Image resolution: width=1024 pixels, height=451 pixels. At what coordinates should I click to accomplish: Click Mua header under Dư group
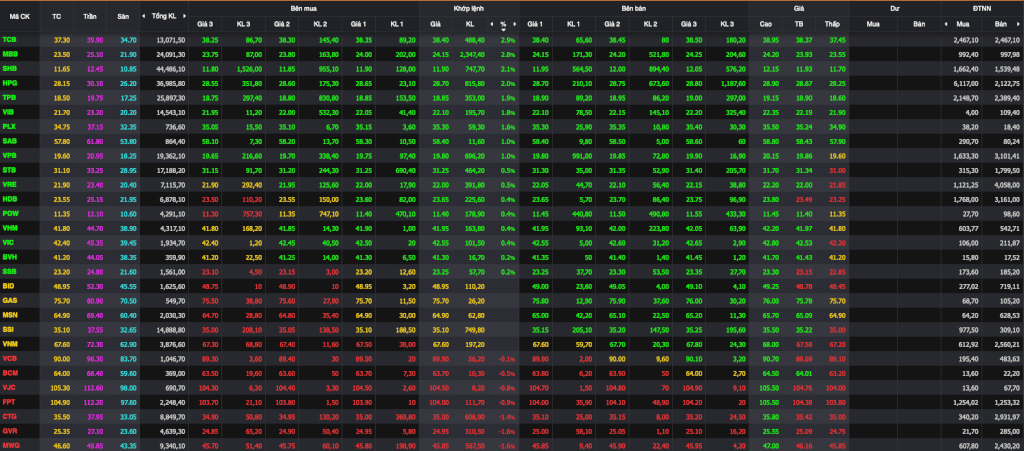[872, 24]
